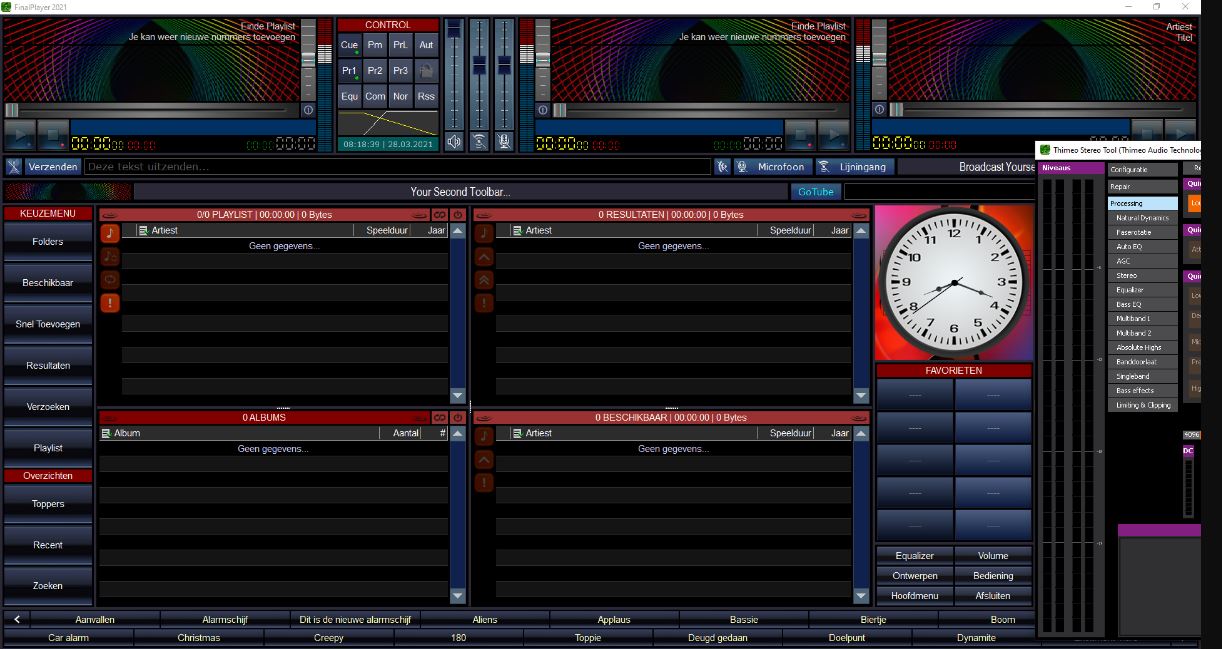The height and width of the screenshot is (649, 1222).
Task: Toggle the Pr3 preset button
Action: point(400,71)
